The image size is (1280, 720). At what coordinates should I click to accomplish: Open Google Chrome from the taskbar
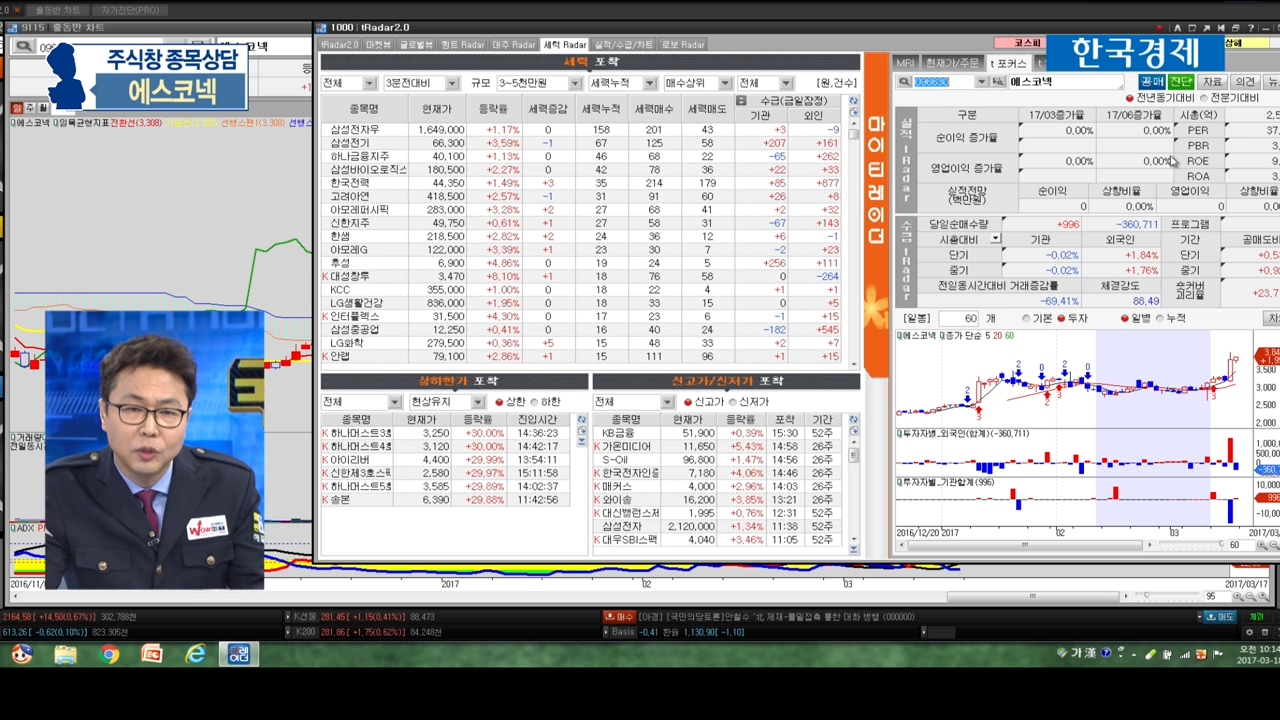point(109,654)
